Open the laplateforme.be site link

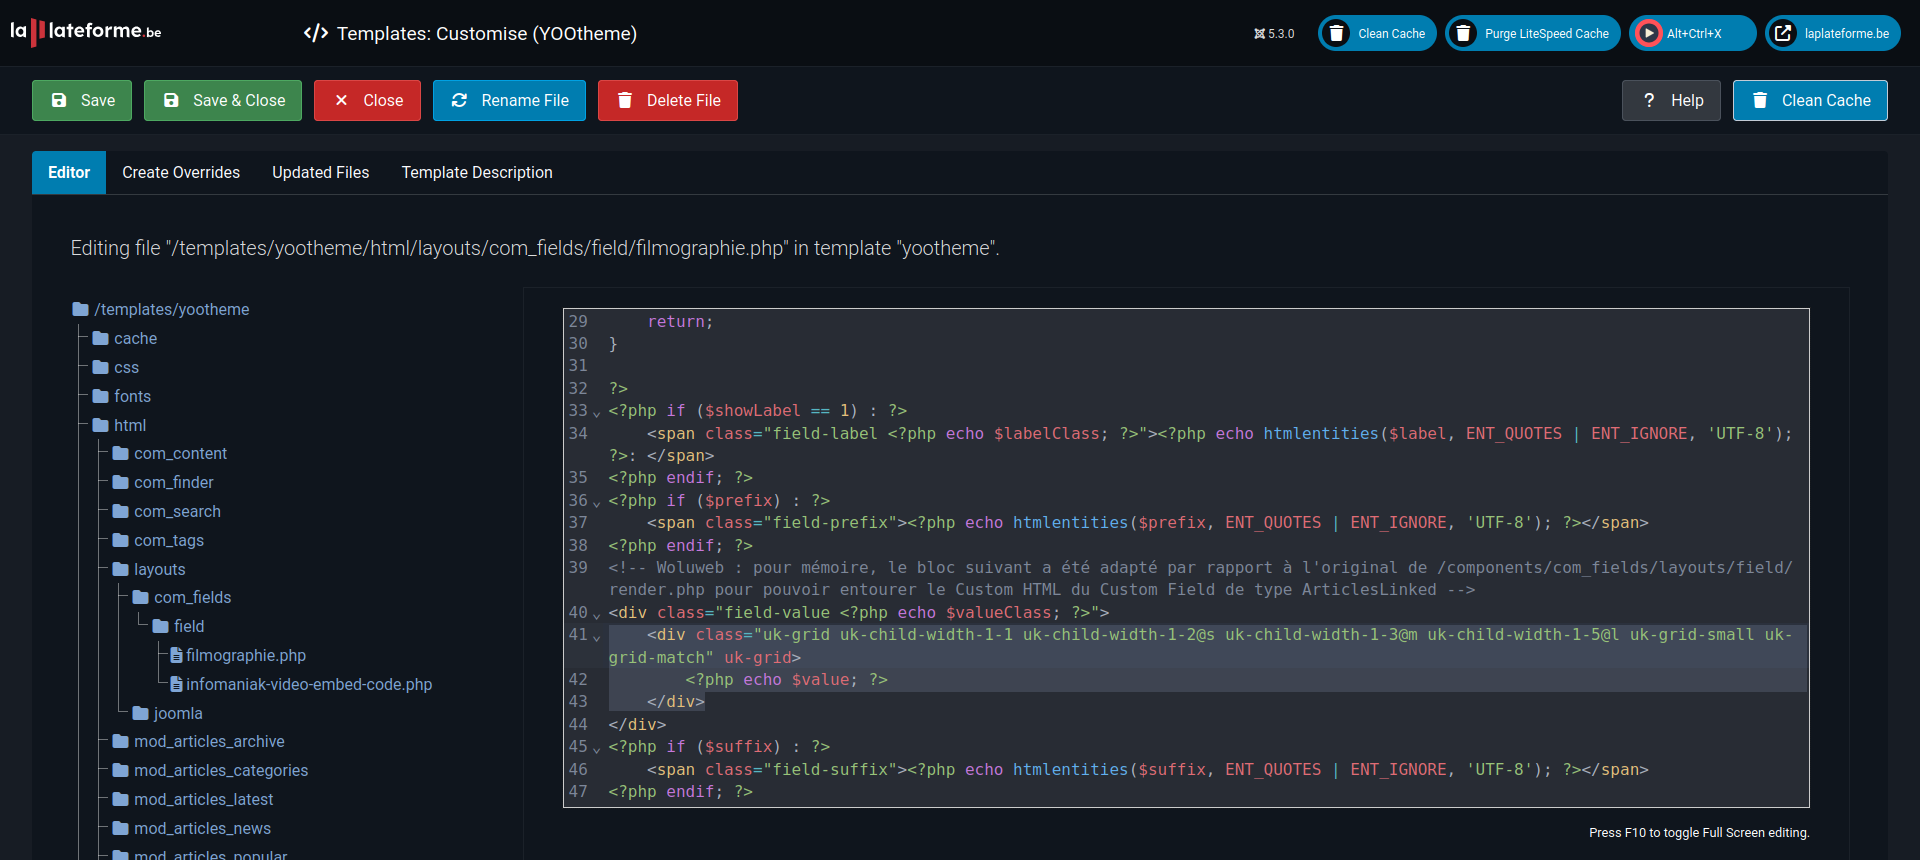coord(1833,33)
